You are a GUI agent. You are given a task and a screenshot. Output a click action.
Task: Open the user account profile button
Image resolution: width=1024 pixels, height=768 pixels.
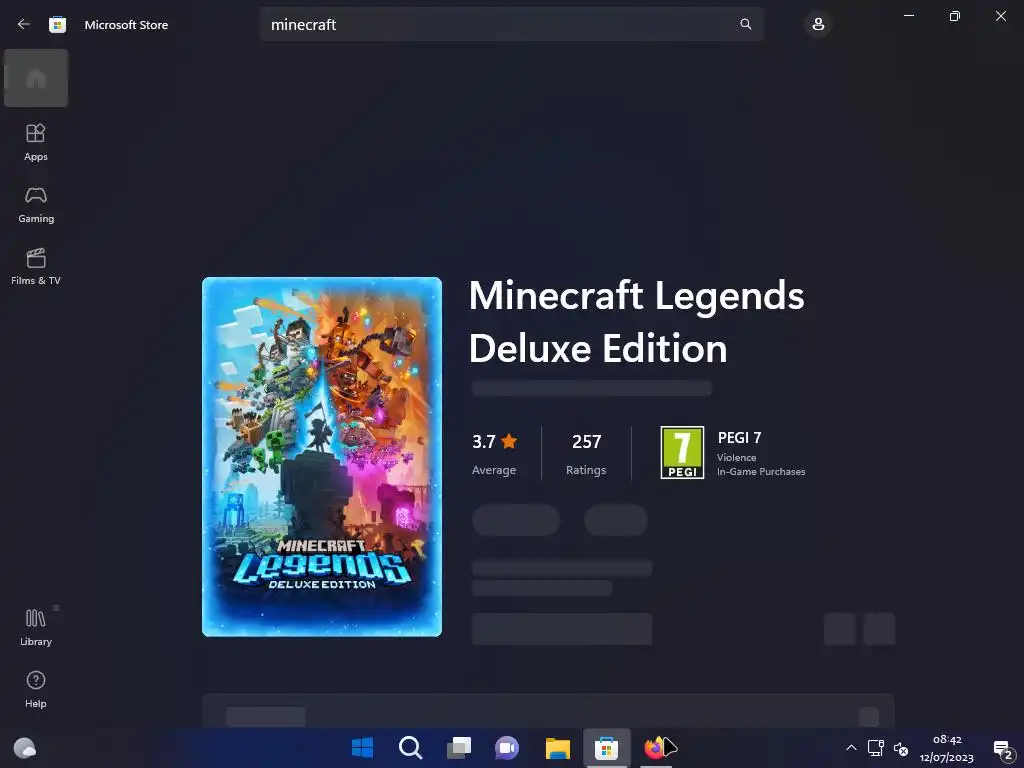pos(818,24)
